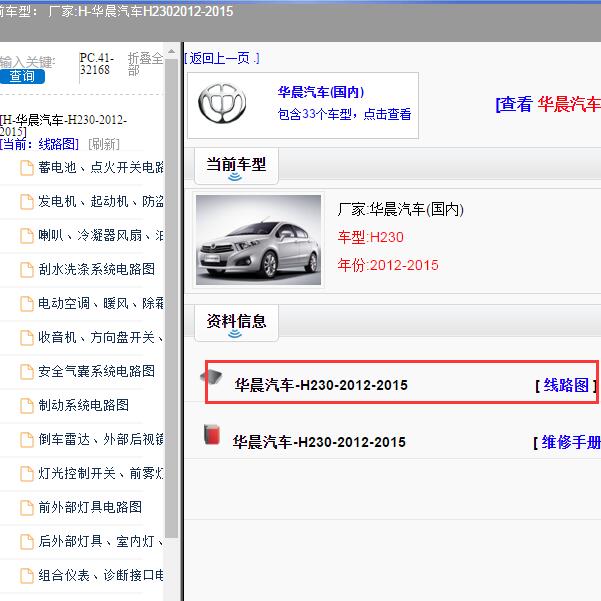
Task: Click the 年份:2012-2015 text
Action: coord(388,265)
